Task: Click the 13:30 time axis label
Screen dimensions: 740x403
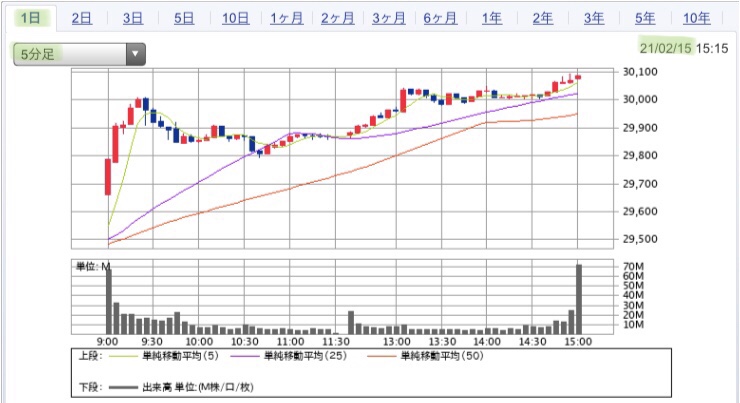Action: pos(442,342)
